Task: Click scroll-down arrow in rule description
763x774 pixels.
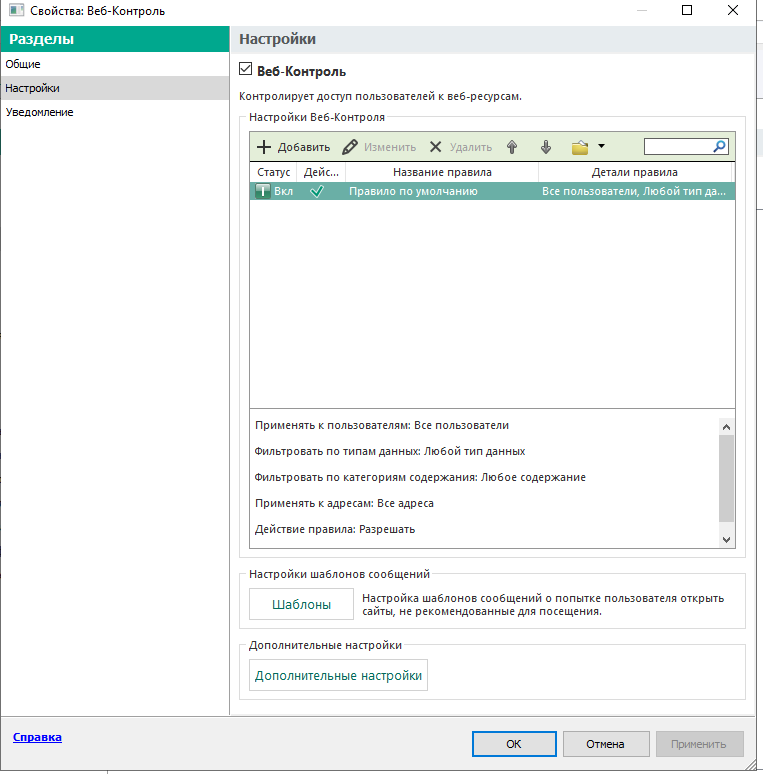Action: pos(726,540)
